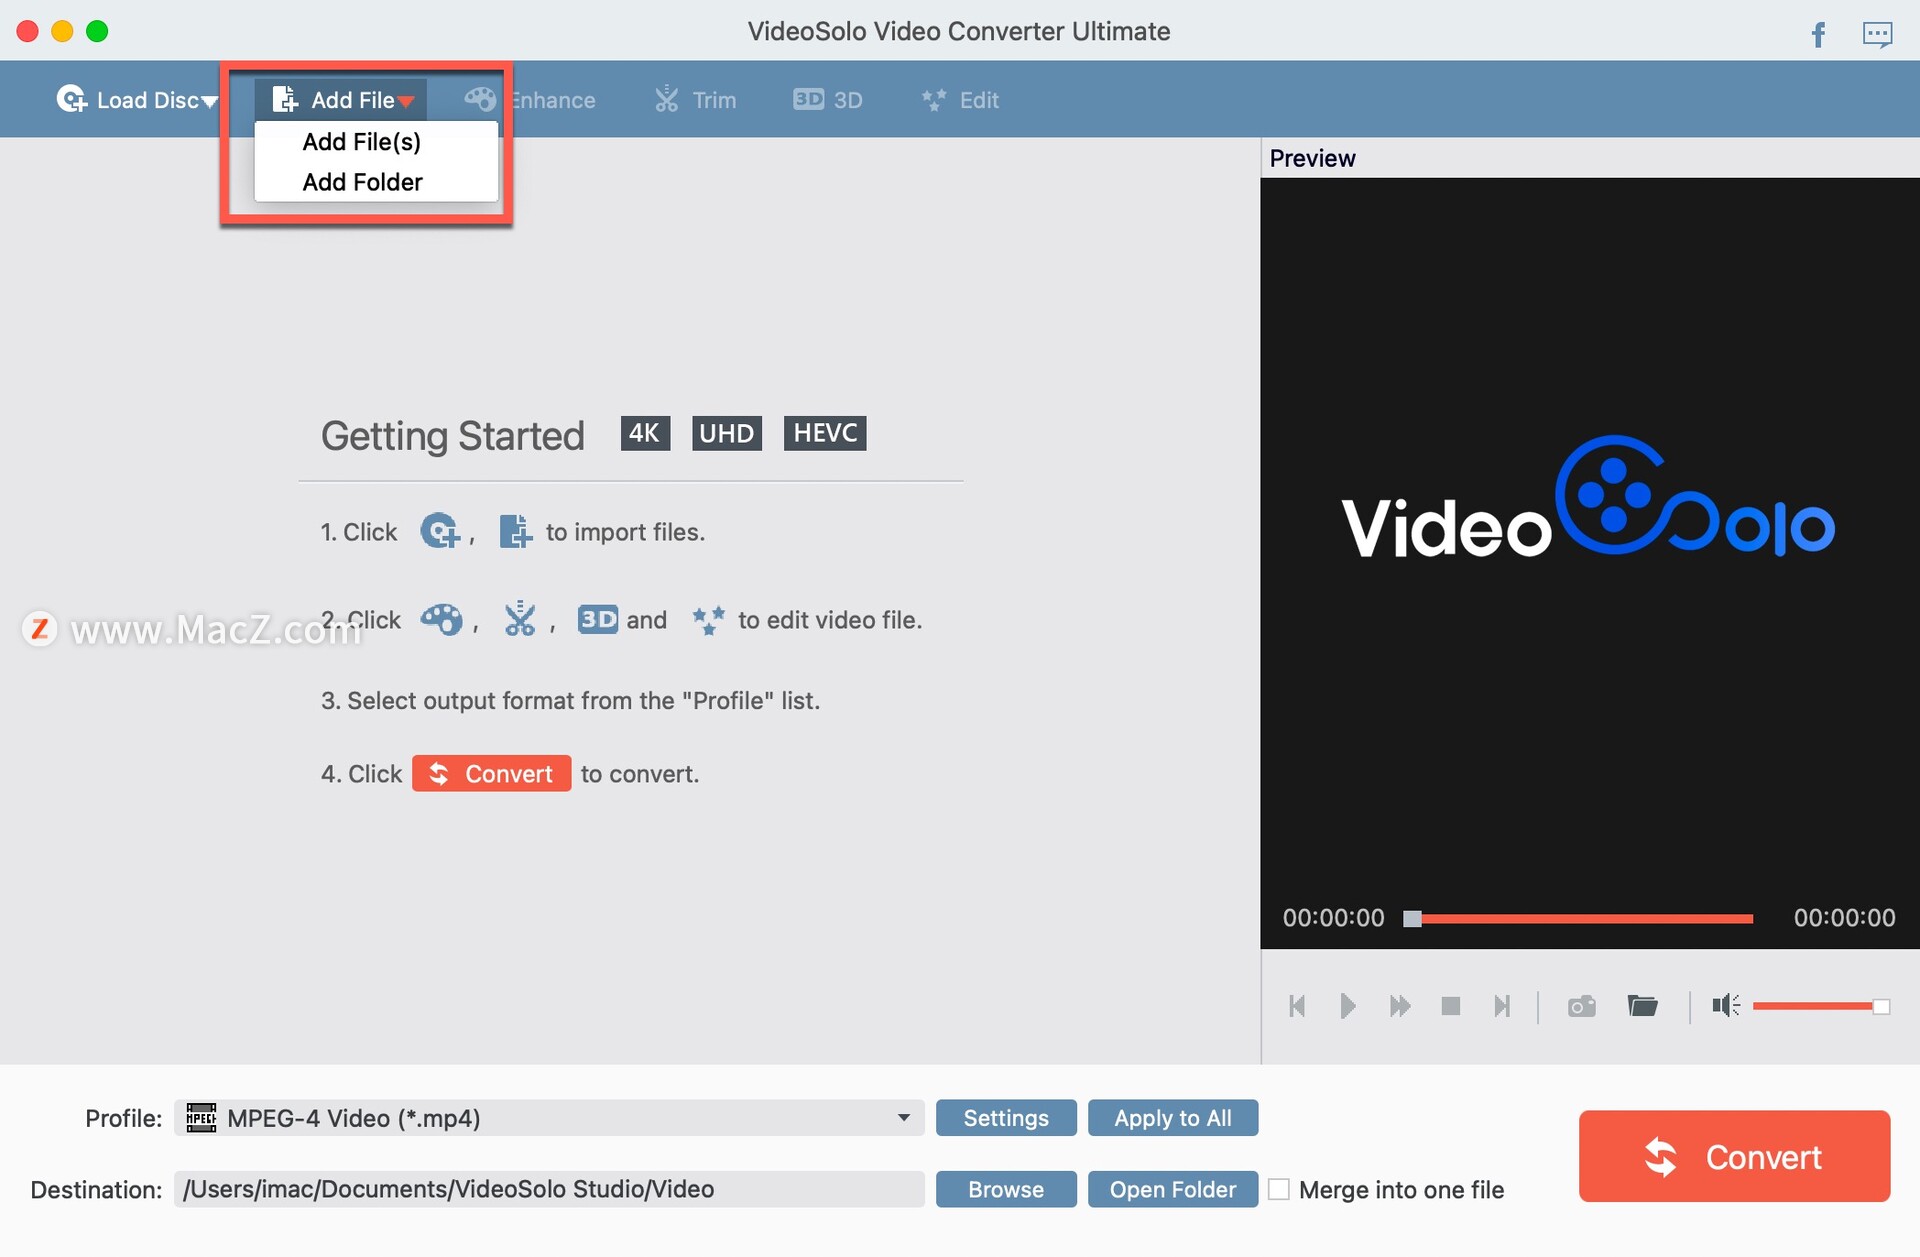This screenshot has width=1920, height=1257.
Task: Open the Edit effects tool
Action: (960, 100)
